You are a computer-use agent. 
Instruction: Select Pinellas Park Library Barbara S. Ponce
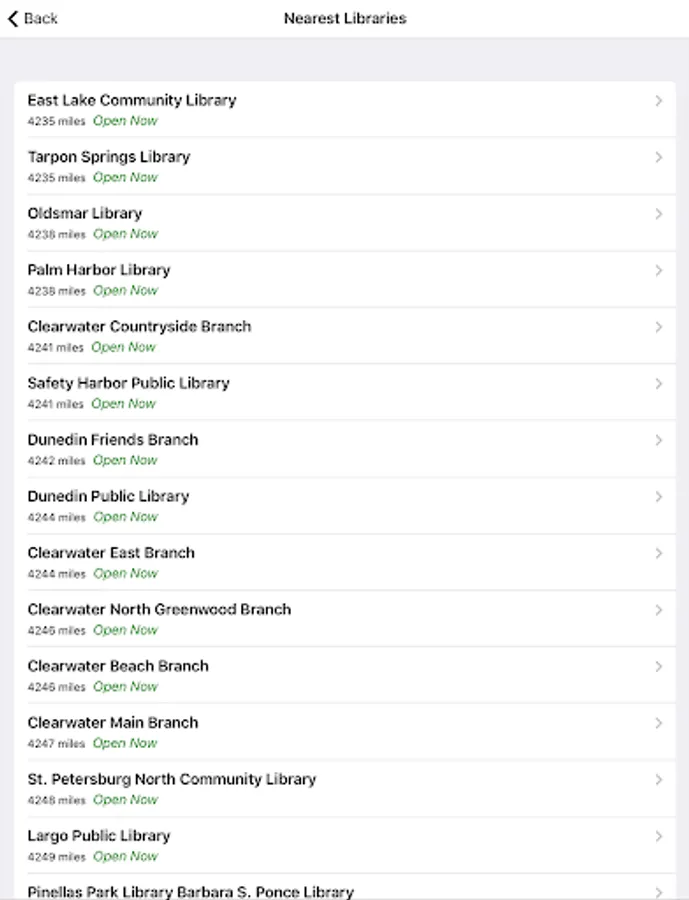[345, 887]
